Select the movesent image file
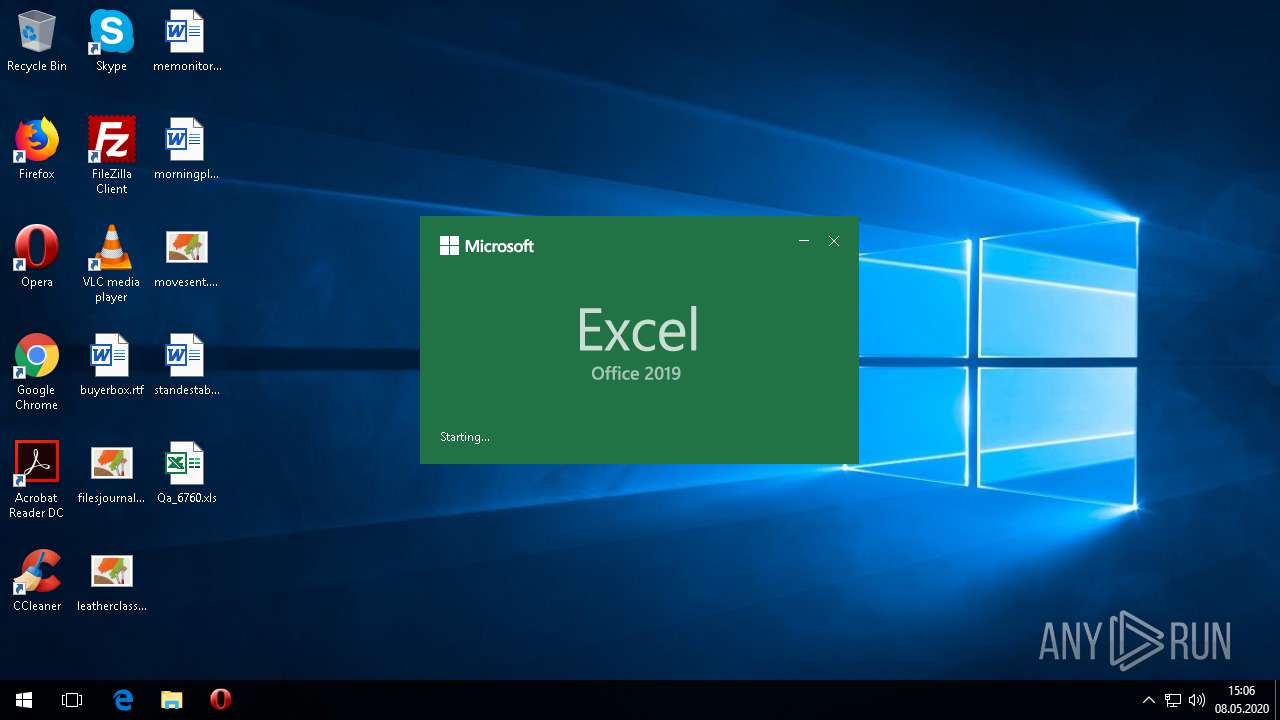The width and height of the screenshot is (1280, 720). point(186,257)
